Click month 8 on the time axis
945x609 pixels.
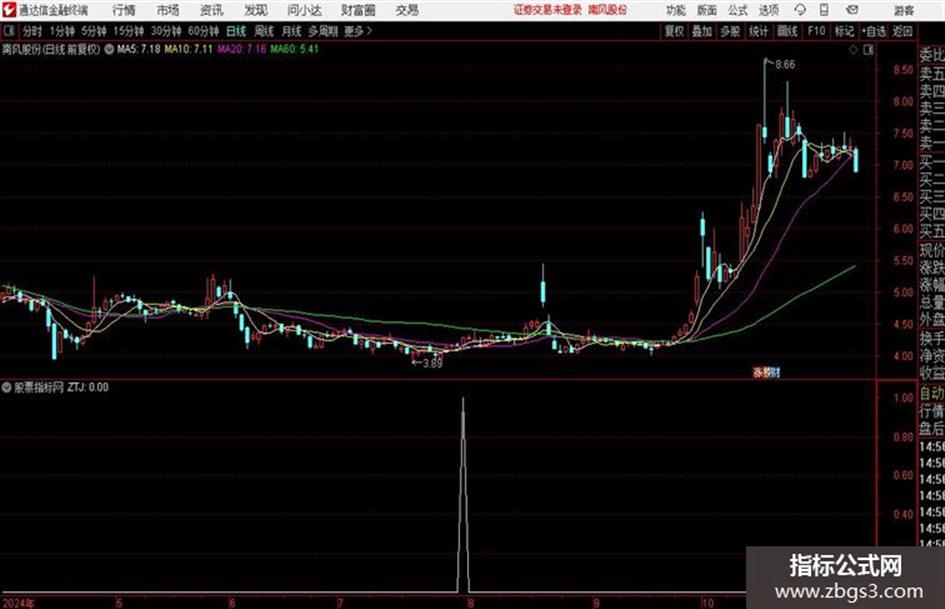[x=470, y=603]
